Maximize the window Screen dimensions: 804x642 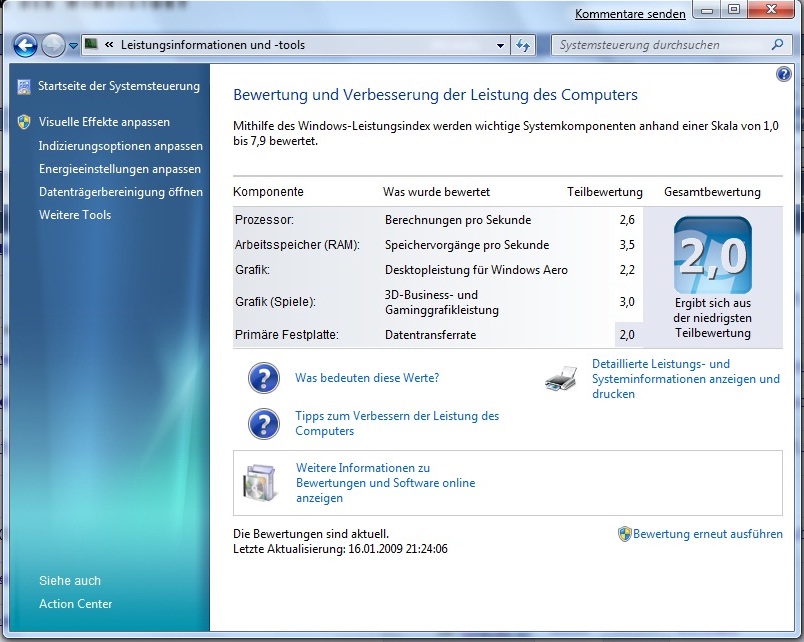[734, 10]
